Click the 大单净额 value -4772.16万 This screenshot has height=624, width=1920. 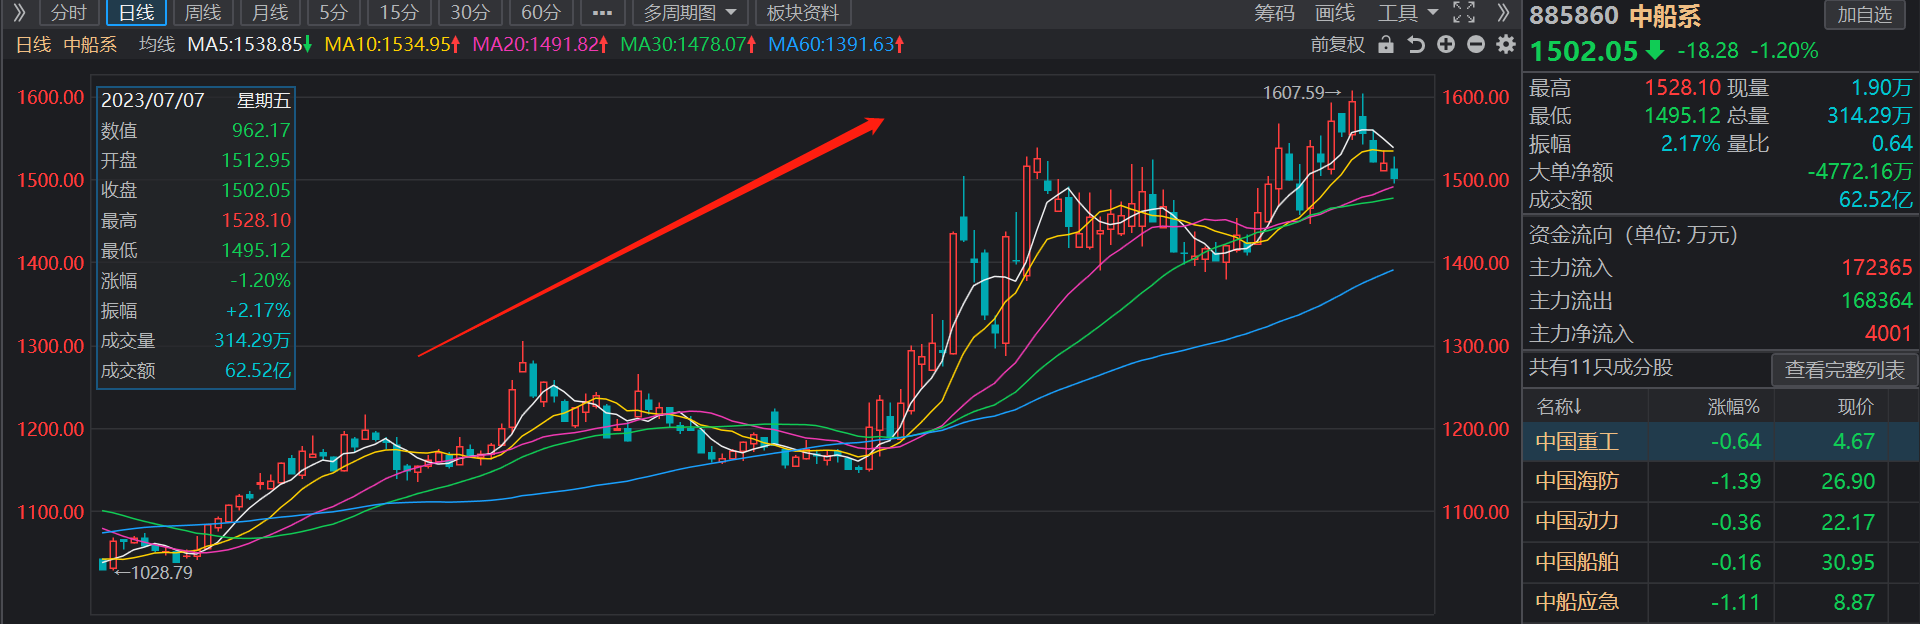tap(1860, 172)
